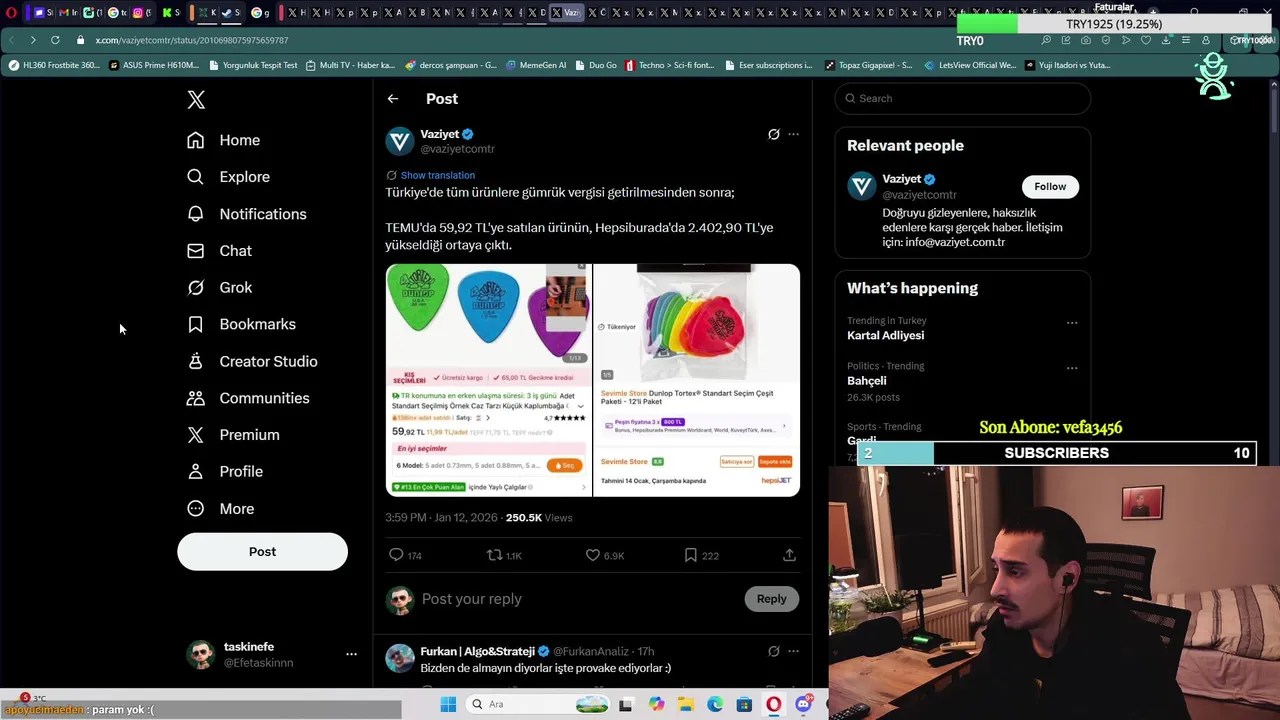The height and width of the screenshot is (720, 1280).
Task: Open the Windows Start menu
Action: click(448, 704)
